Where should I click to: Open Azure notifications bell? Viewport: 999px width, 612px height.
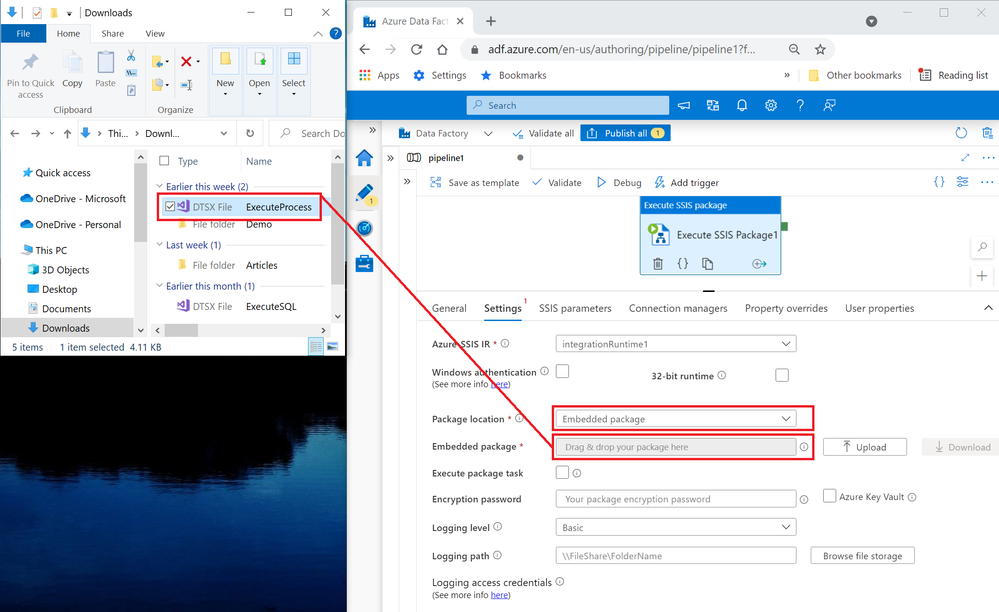[742, 105]
